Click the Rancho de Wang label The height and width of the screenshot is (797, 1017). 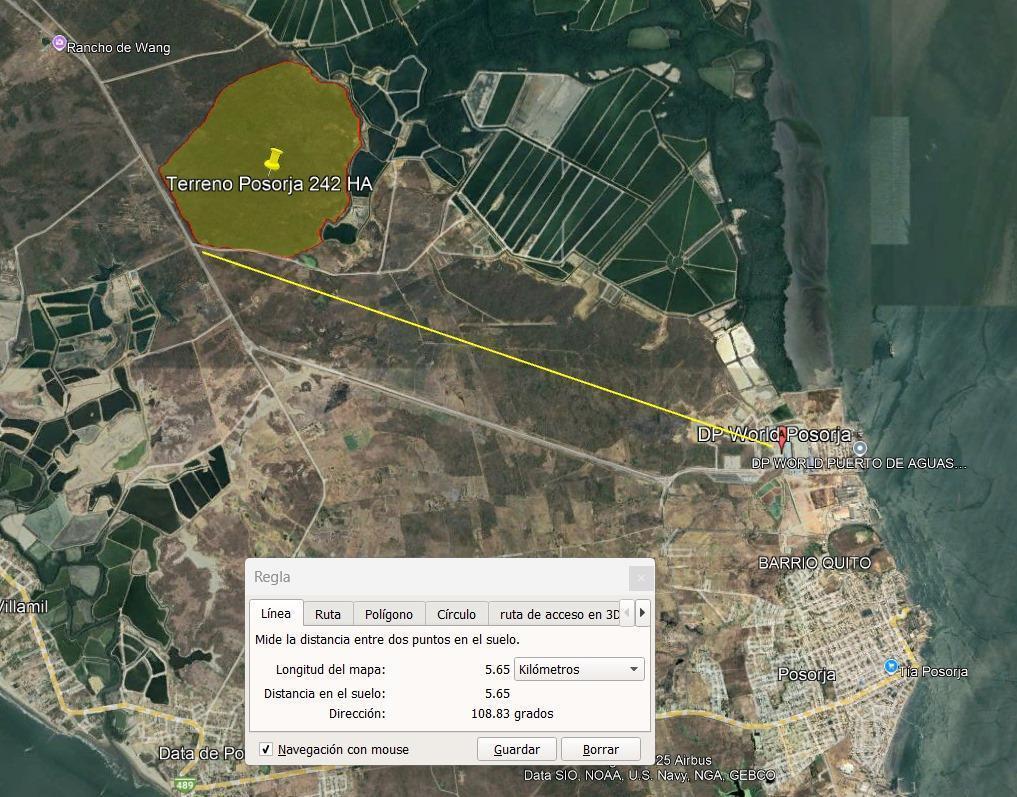pyautogui.click(x=119, y=48)
